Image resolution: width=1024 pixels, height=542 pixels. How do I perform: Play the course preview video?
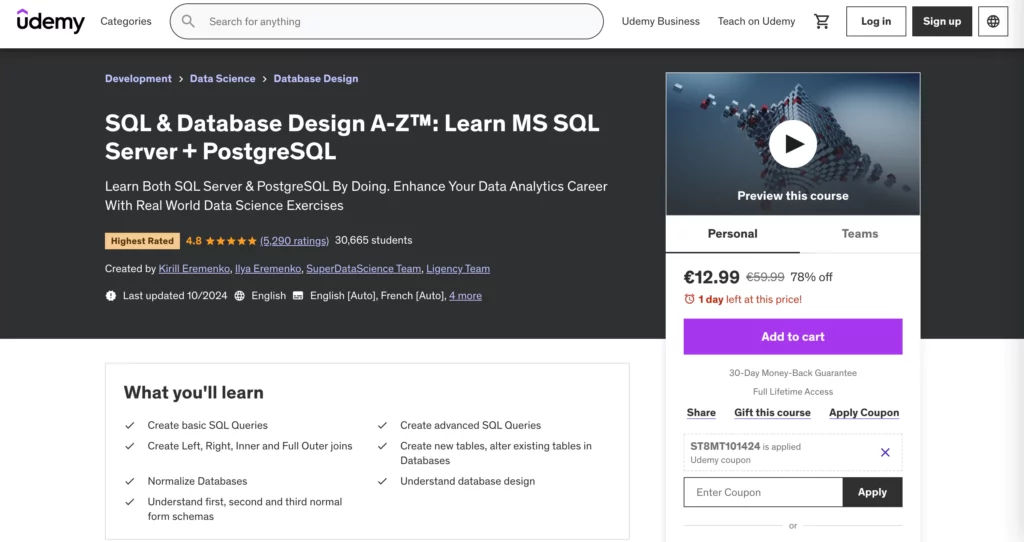[x=792, y=144]
